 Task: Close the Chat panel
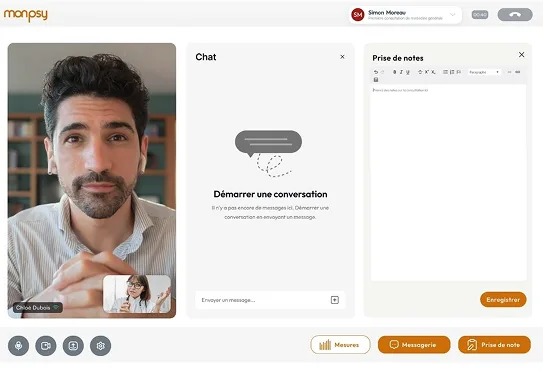coord(342,56)
